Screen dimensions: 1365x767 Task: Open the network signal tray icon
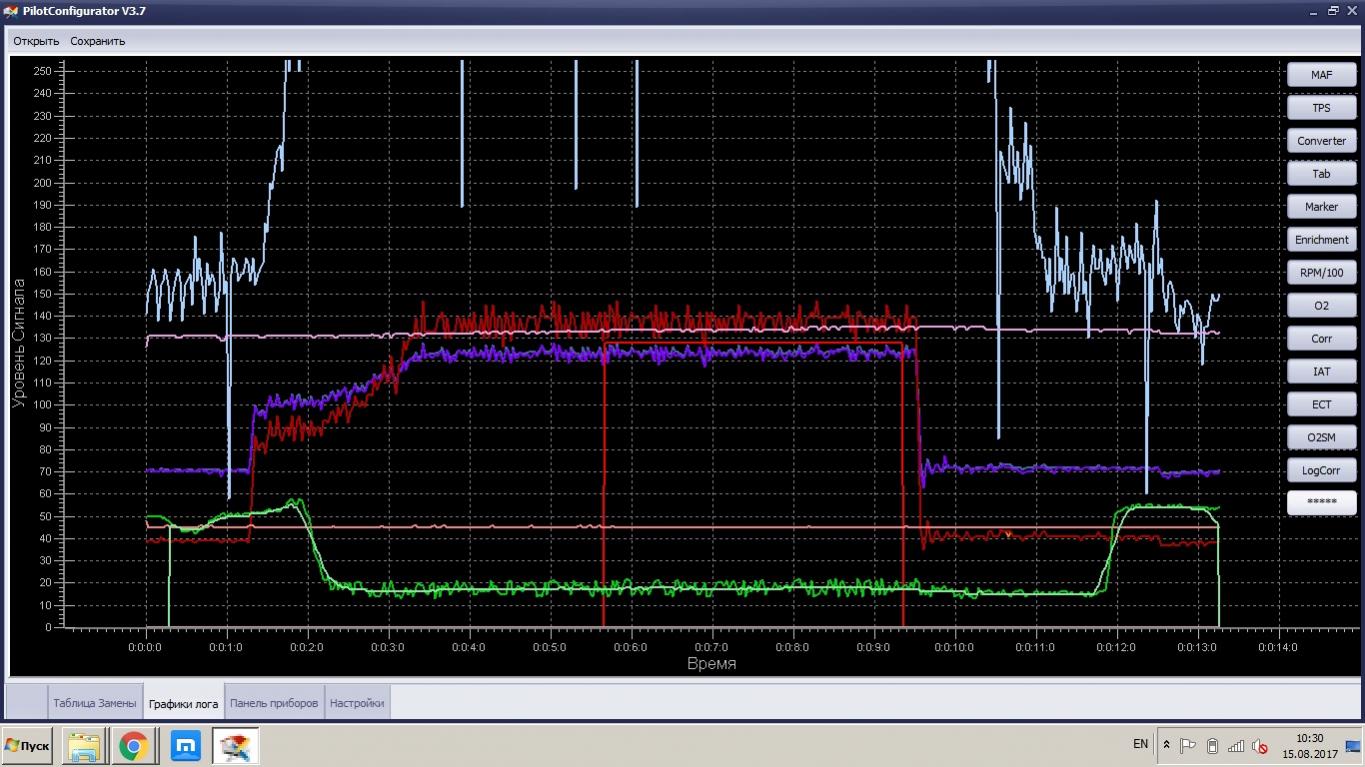pyautogui.click(x=1236, y=745)
